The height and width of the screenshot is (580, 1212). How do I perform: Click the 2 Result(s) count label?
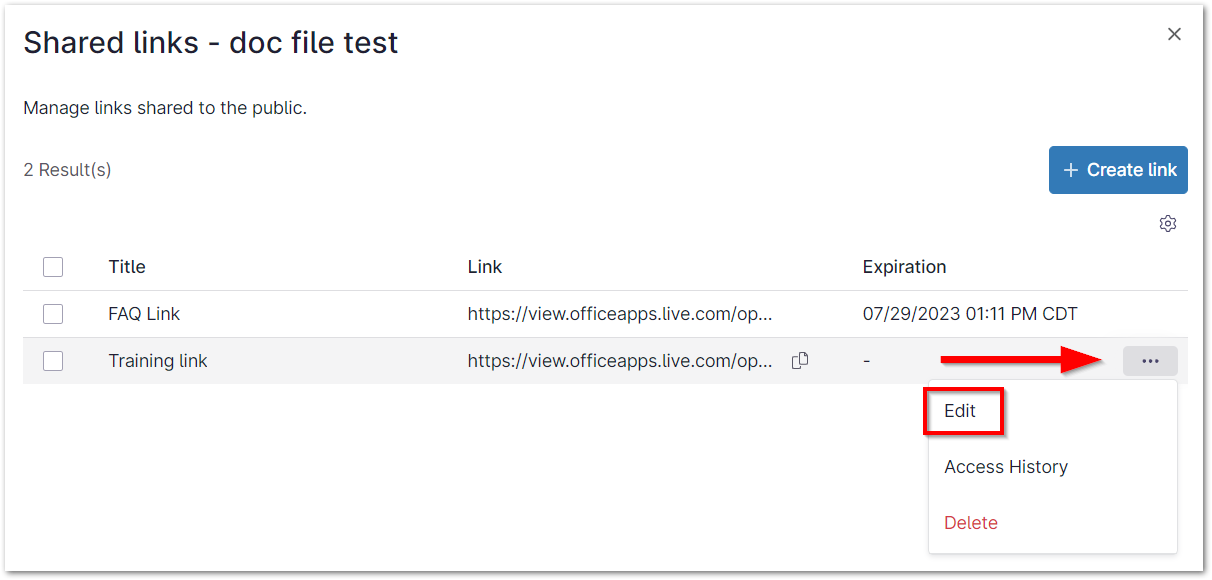click(x=67, y=170)
